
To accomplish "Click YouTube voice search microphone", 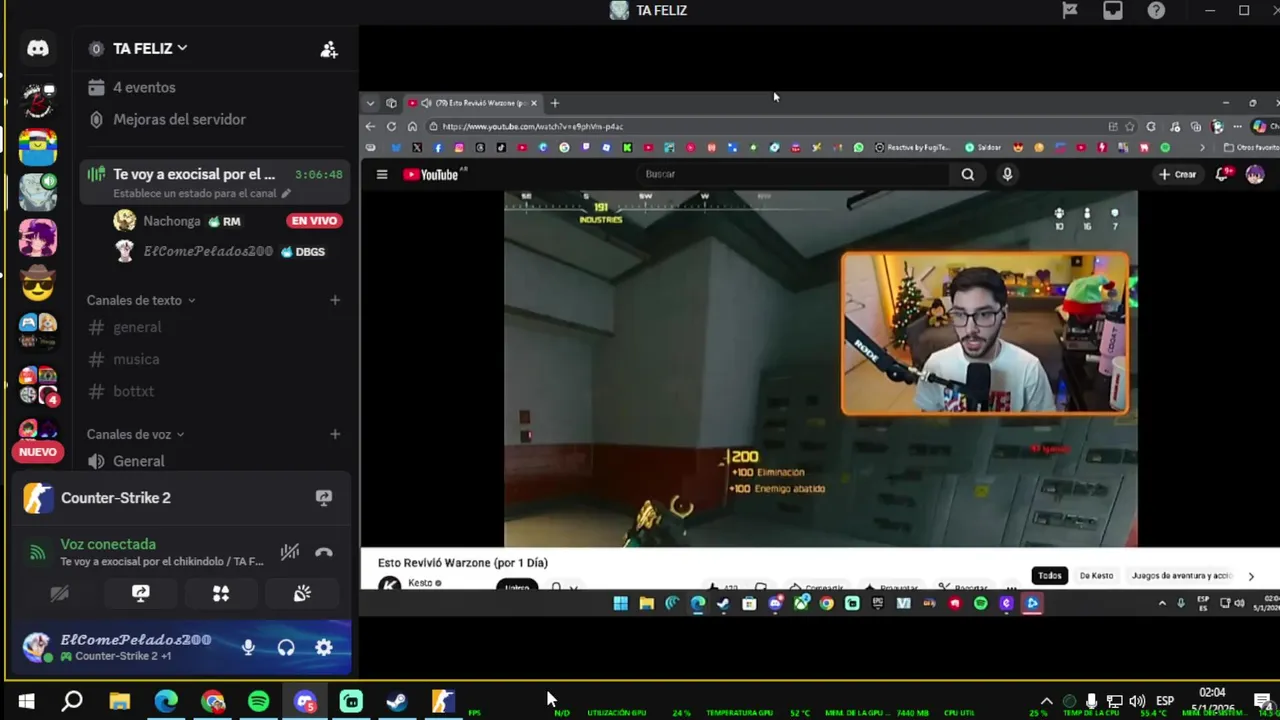I will click(x=1007, y=174).
